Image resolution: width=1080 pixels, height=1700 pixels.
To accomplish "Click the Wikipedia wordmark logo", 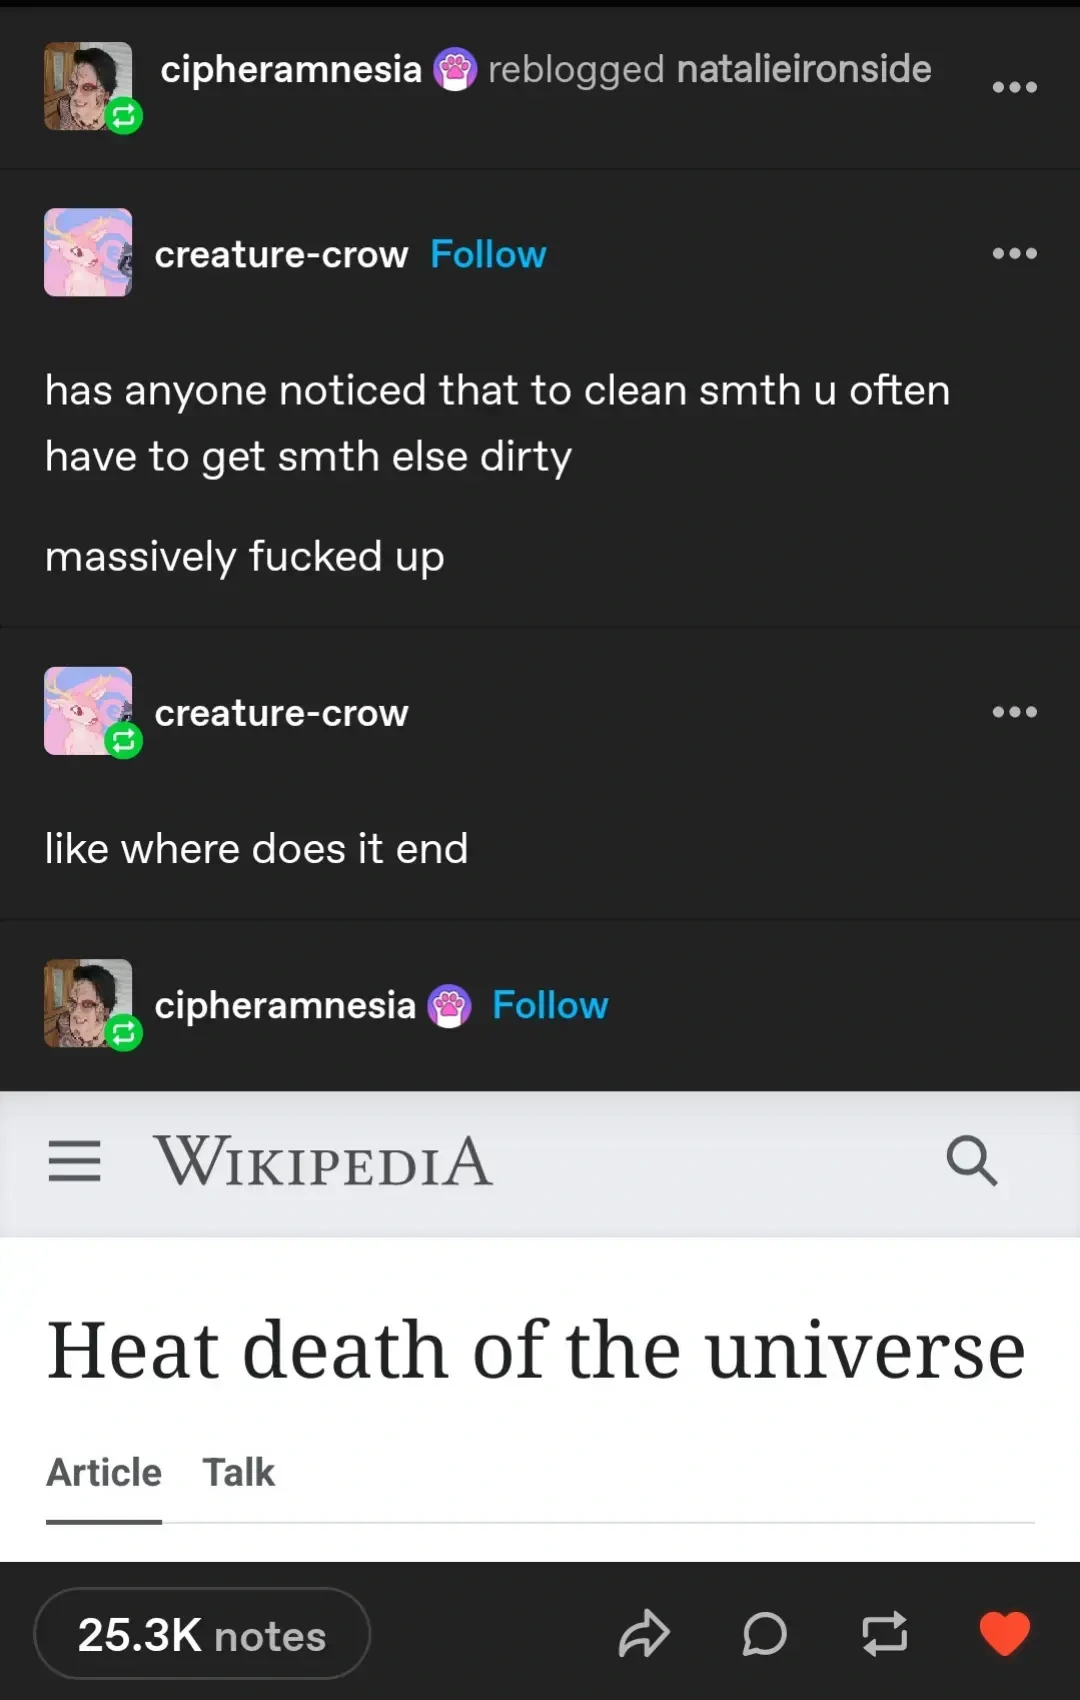I will (x=322, y=1161).
